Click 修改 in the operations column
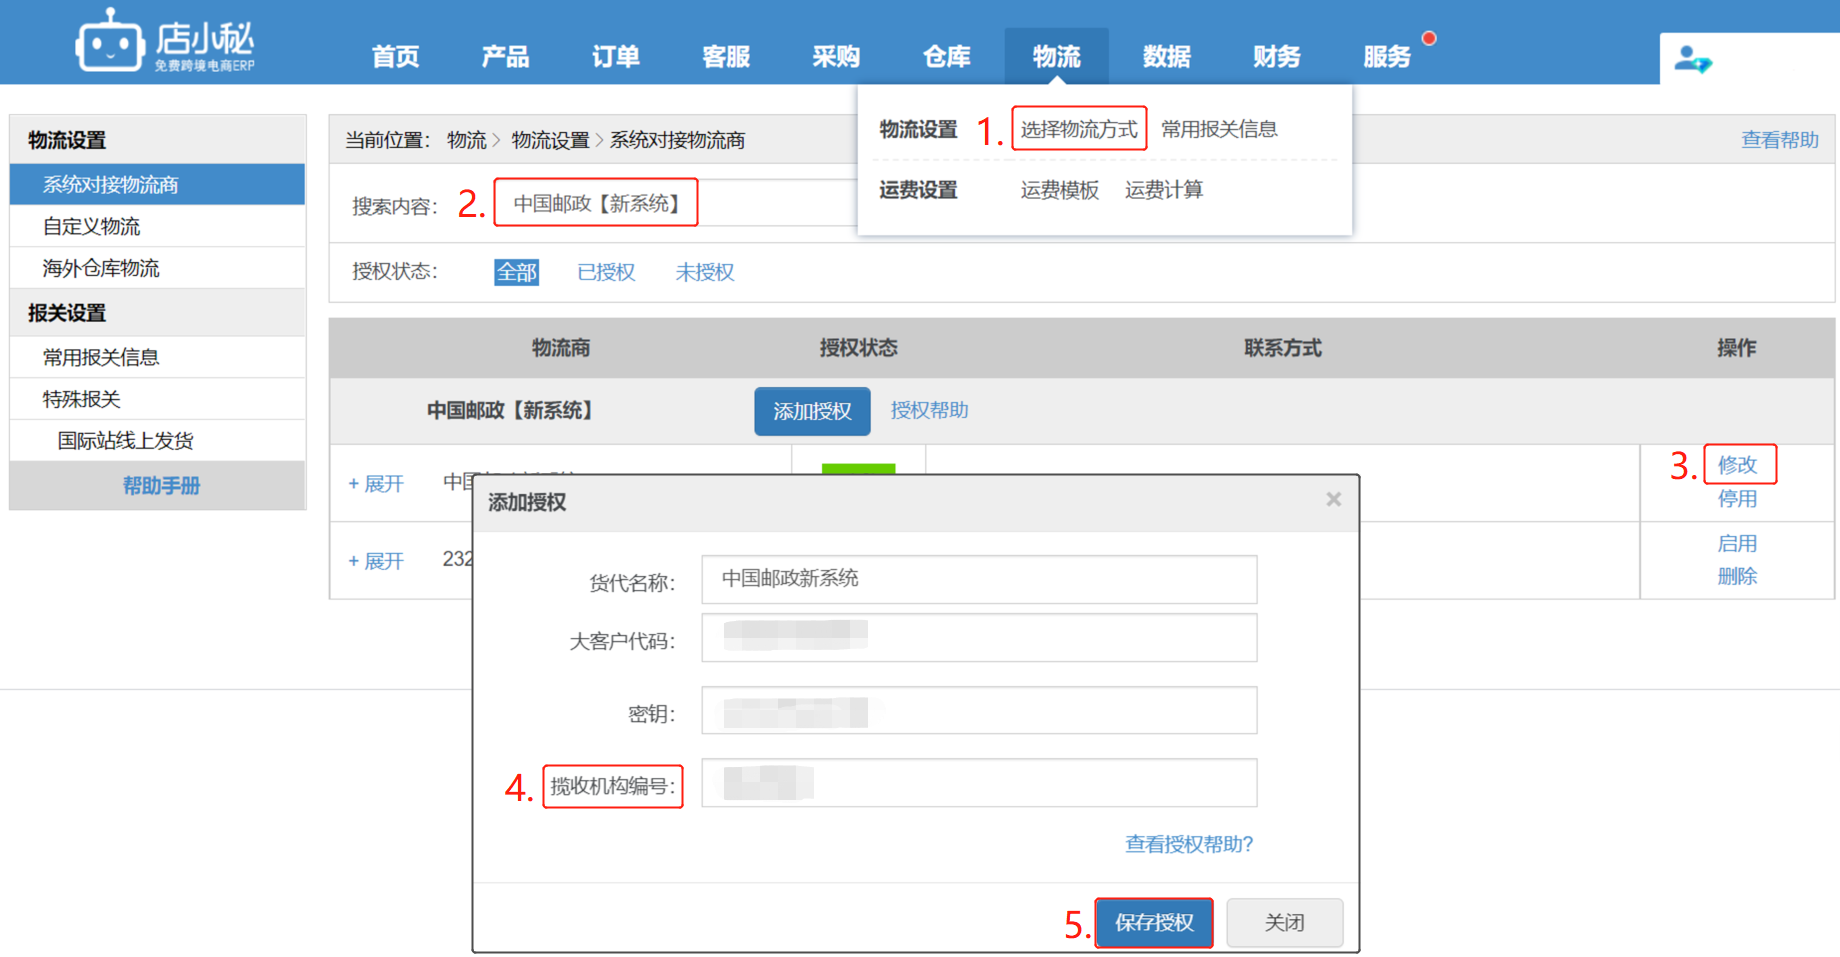The width and height of the screenshot is (1840, 957). coord(1737,465)
